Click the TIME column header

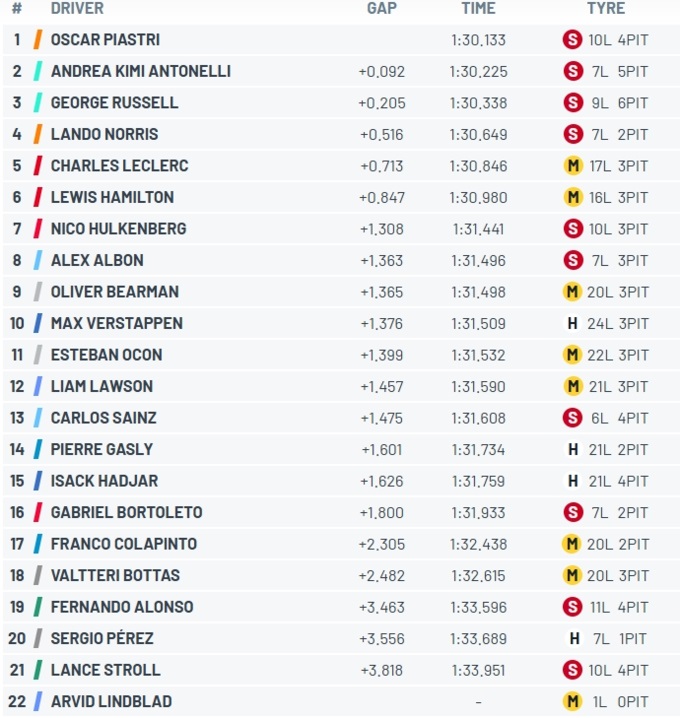click(x=478, y=9)
